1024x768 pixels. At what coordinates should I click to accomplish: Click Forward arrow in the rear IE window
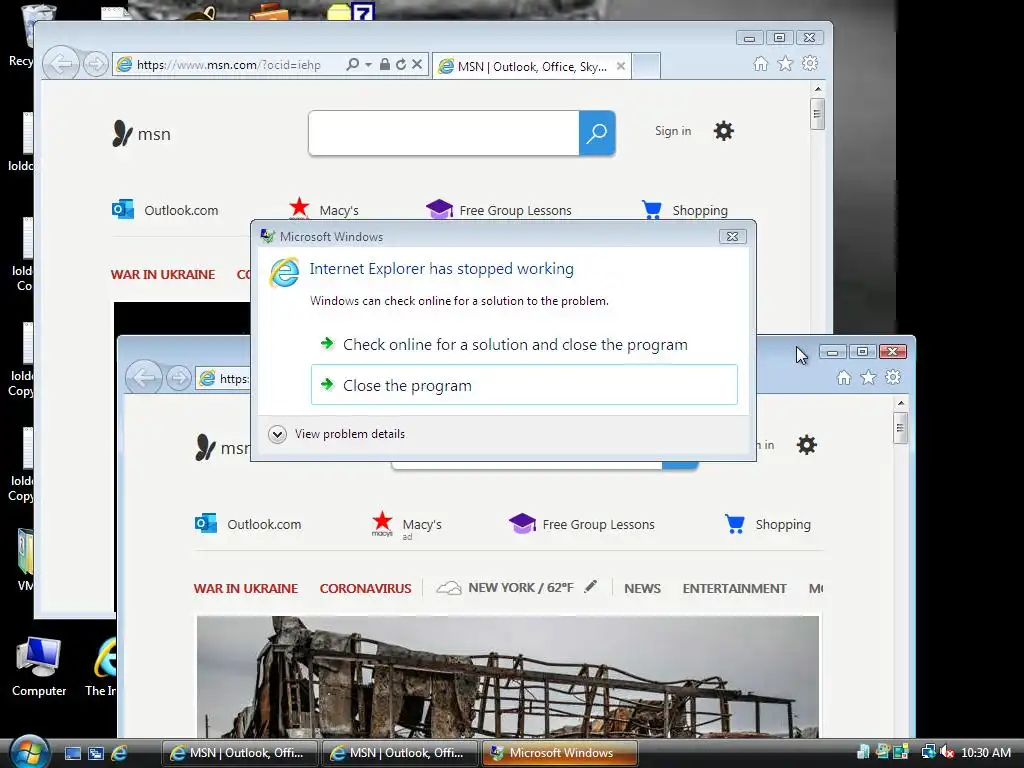click(x=95, y=65)
